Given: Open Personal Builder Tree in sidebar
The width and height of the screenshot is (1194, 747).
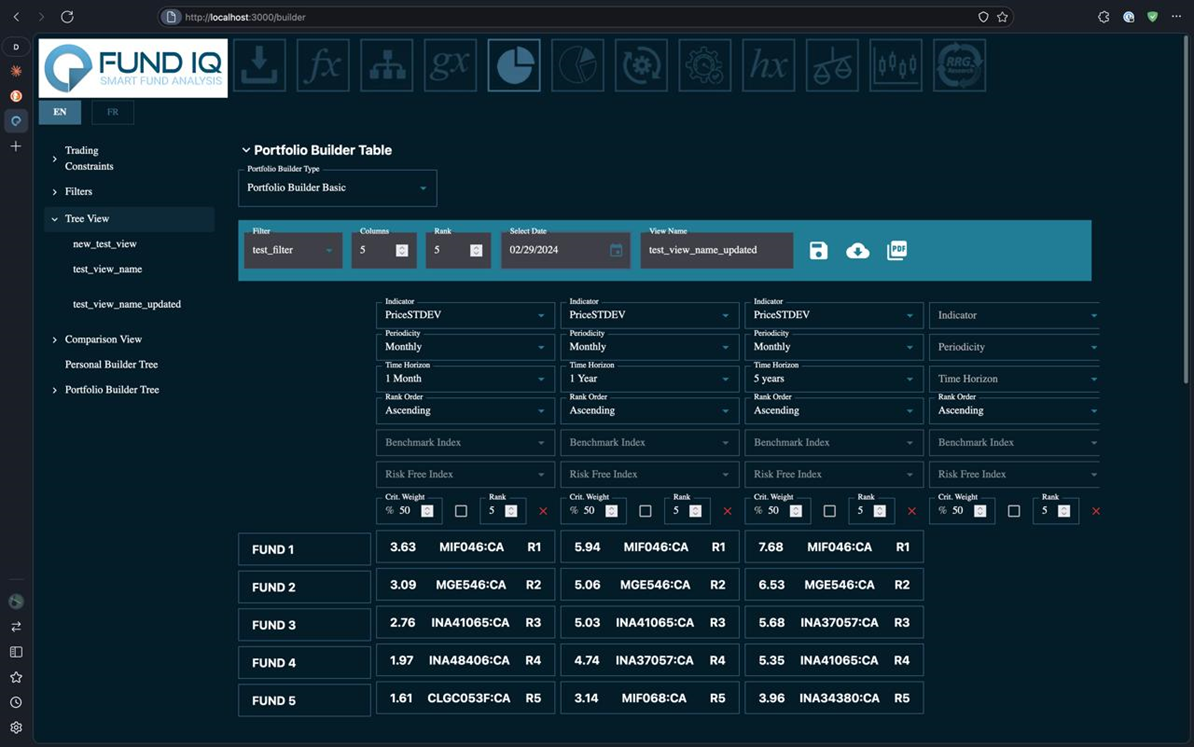Looking at the screenshot, I should click(111, 365).
